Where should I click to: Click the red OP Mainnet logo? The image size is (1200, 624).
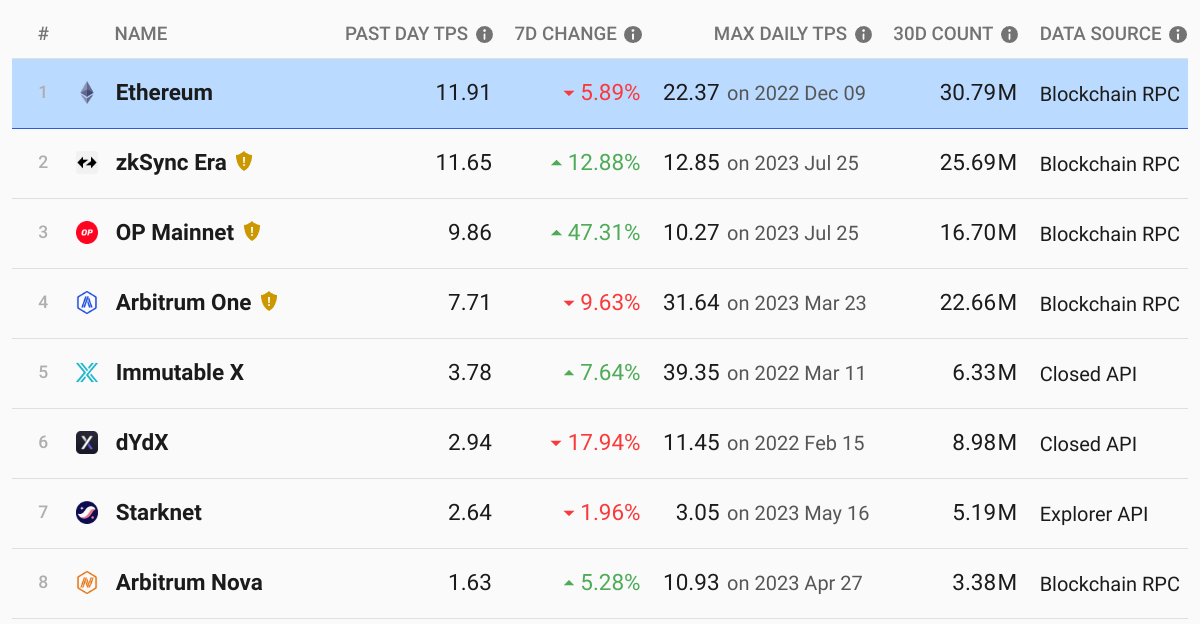pos(87,233)
